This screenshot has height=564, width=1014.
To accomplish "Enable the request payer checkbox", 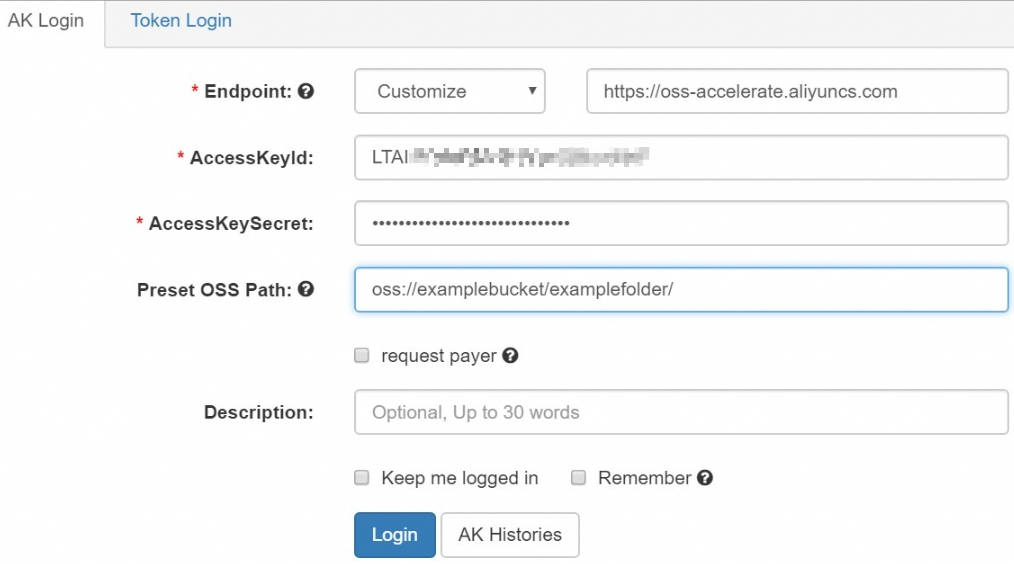I will pos(362,356).
